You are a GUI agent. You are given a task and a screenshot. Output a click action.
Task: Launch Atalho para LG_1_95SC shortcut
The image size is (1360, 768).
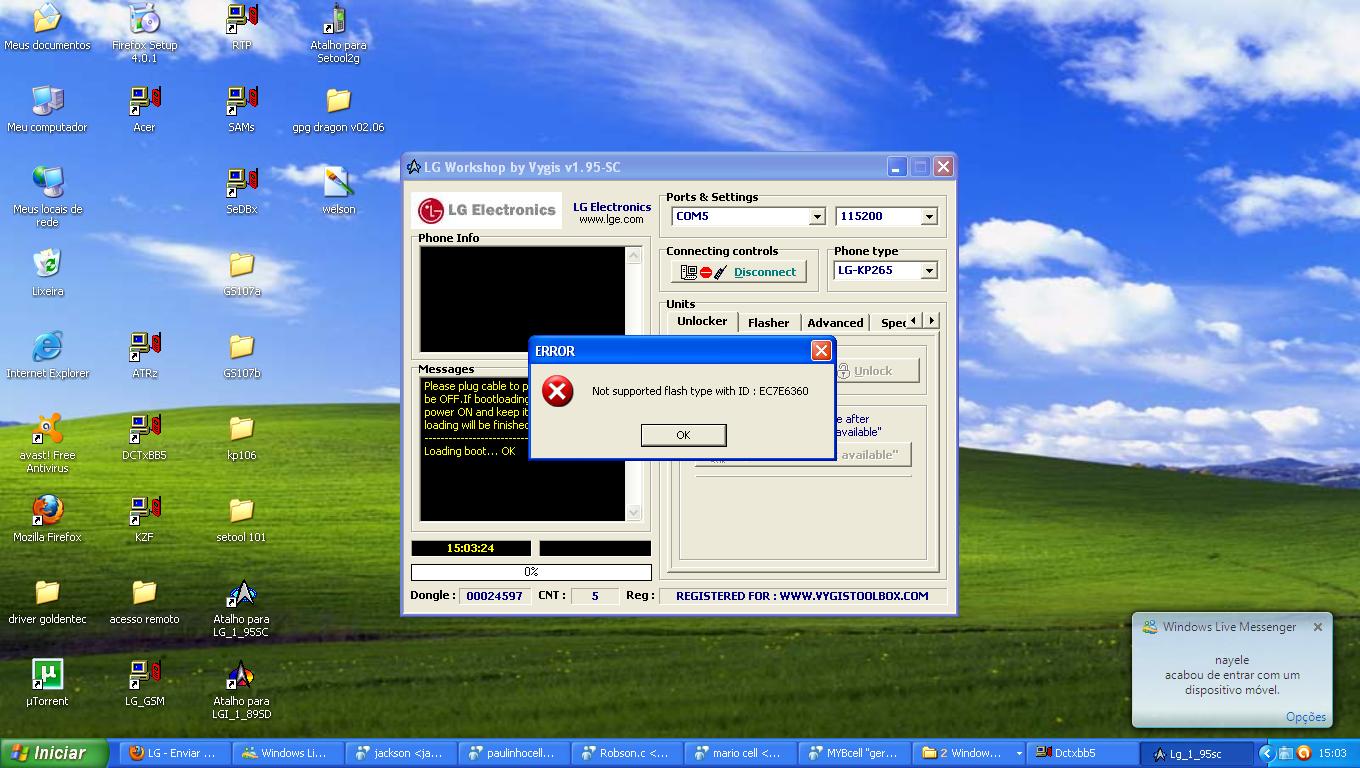coord(241,607)
